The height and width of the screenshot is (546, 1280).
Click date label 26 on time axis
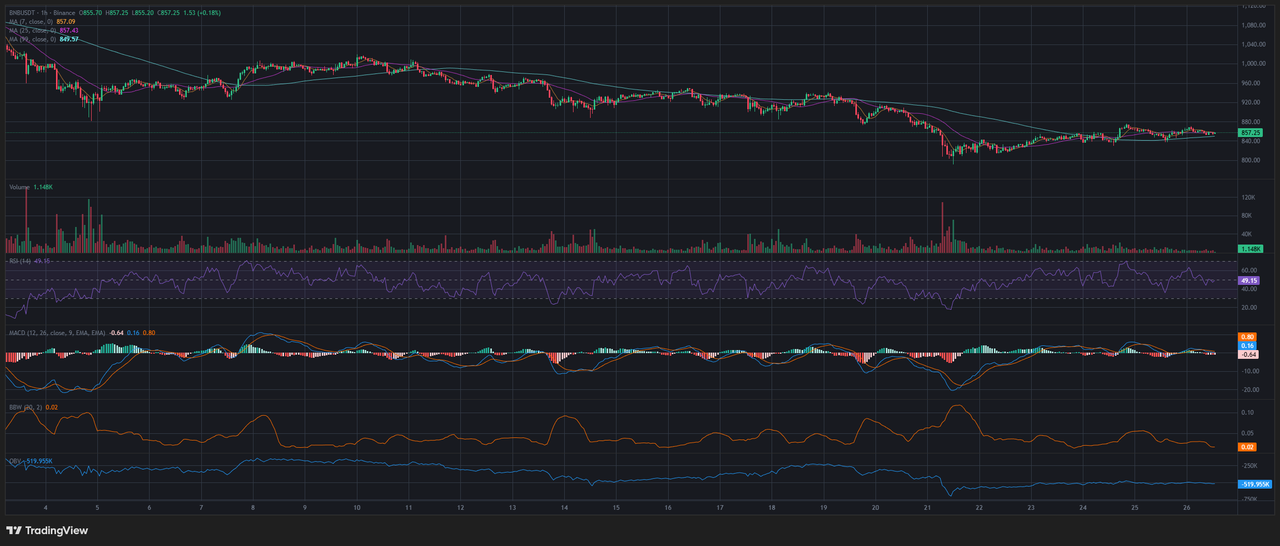tap(1186, 508)
